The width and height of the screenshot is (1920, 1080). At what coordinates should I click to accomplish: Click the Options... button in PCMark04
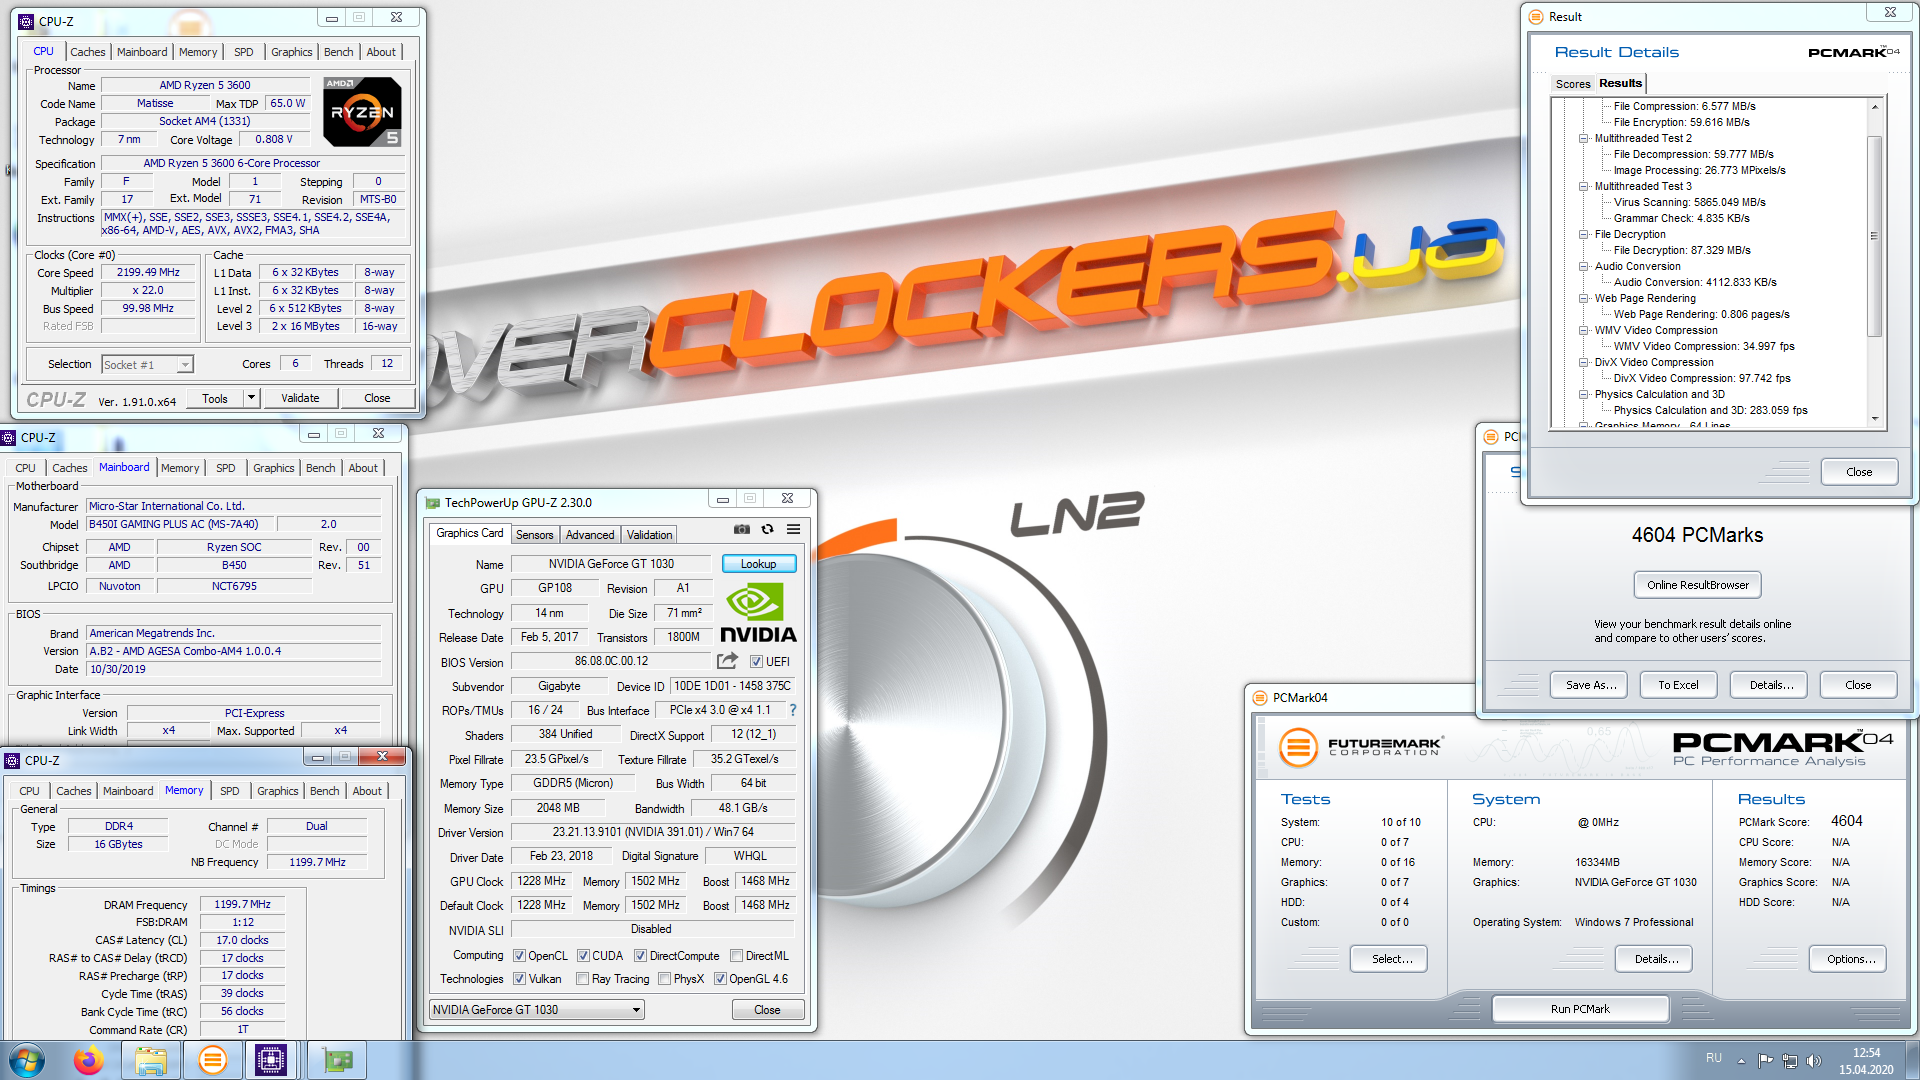[1848, 959]
